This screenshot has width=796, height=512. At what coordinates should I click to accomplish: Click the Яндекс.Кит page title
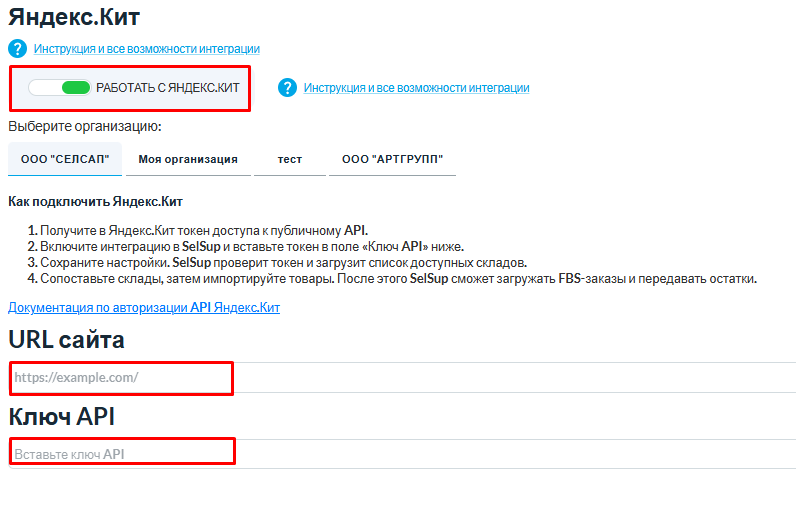[74, 17]
